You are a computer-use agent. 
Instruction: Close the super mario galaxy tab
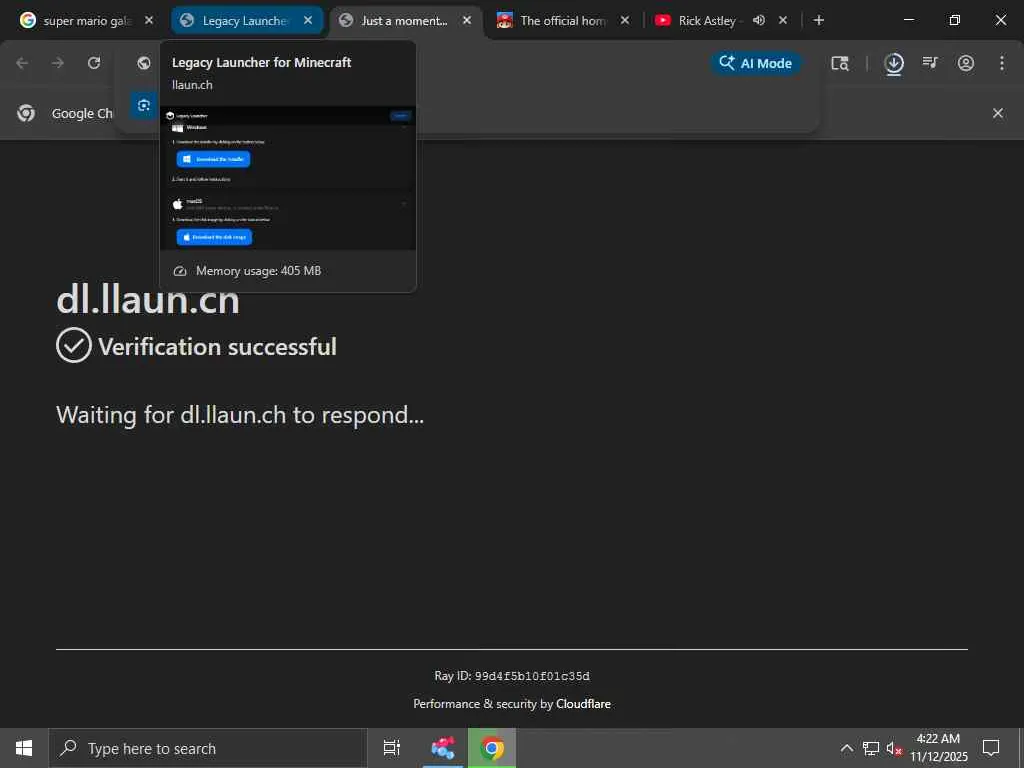click(x=149, y=20)
